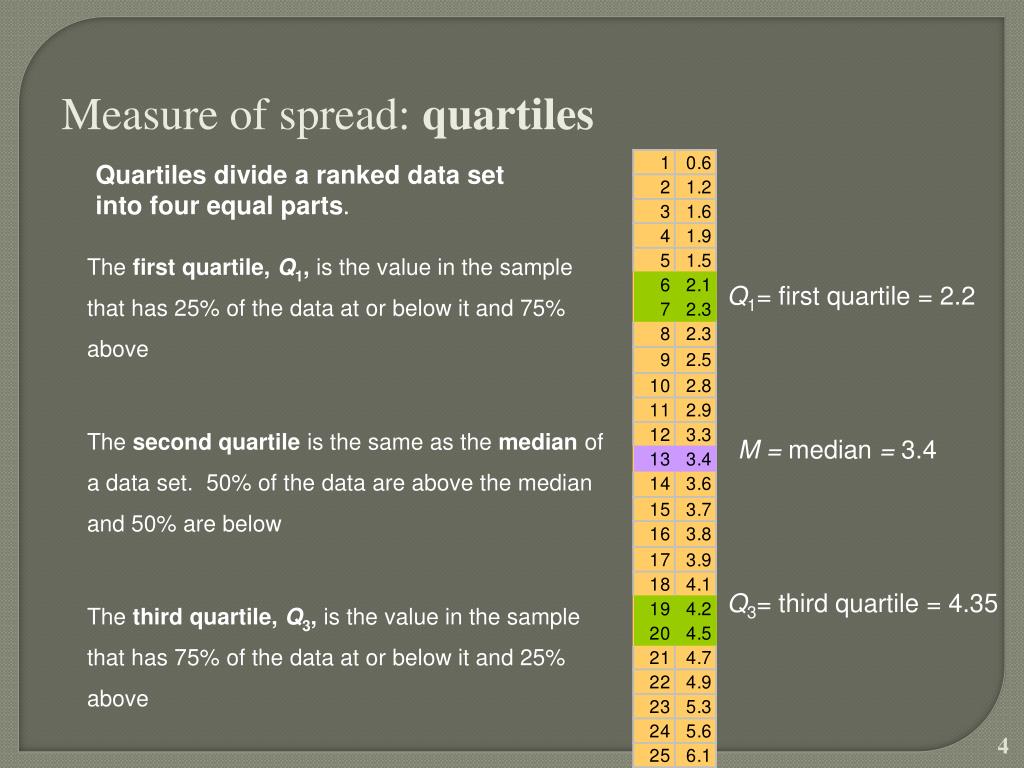
Task: Click the second quartile median paragraph
Action: tap(345, 483)
